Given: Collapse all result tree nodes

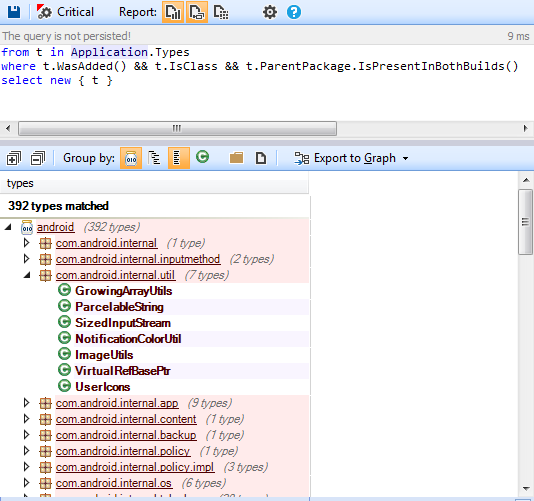Looking at the screenshot, I should (37, 158).
